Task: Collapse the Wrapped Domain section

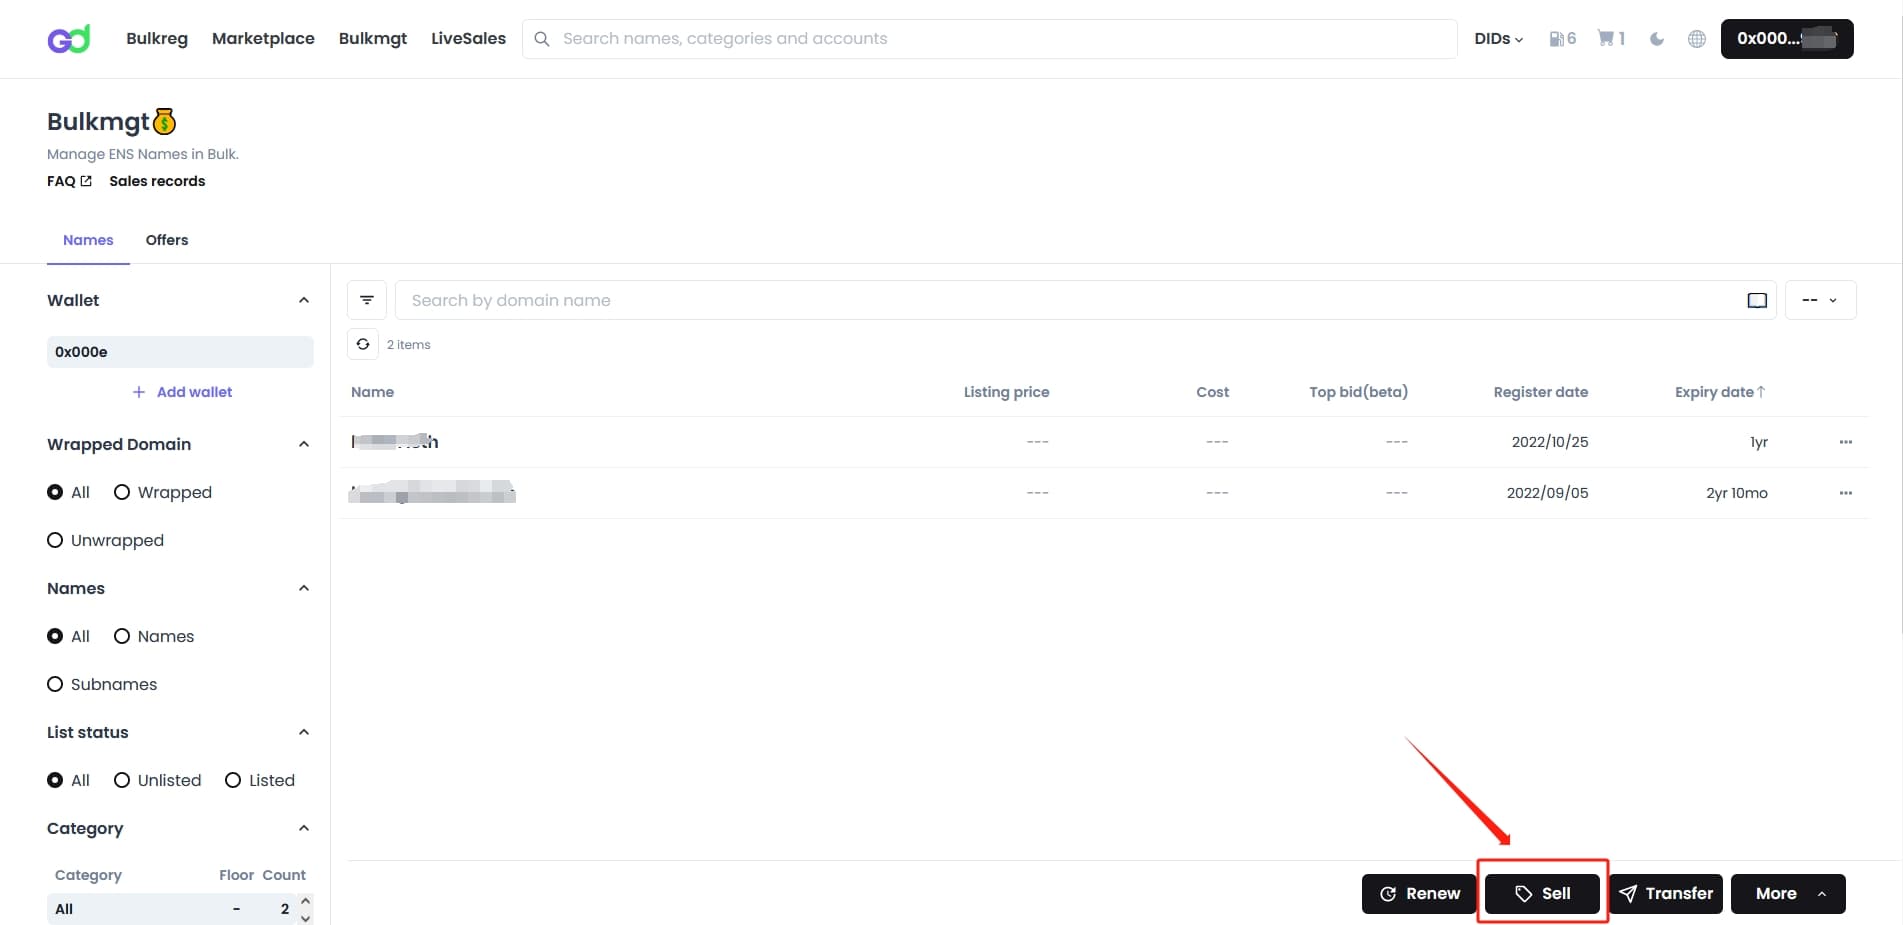Action: (304, 444)
